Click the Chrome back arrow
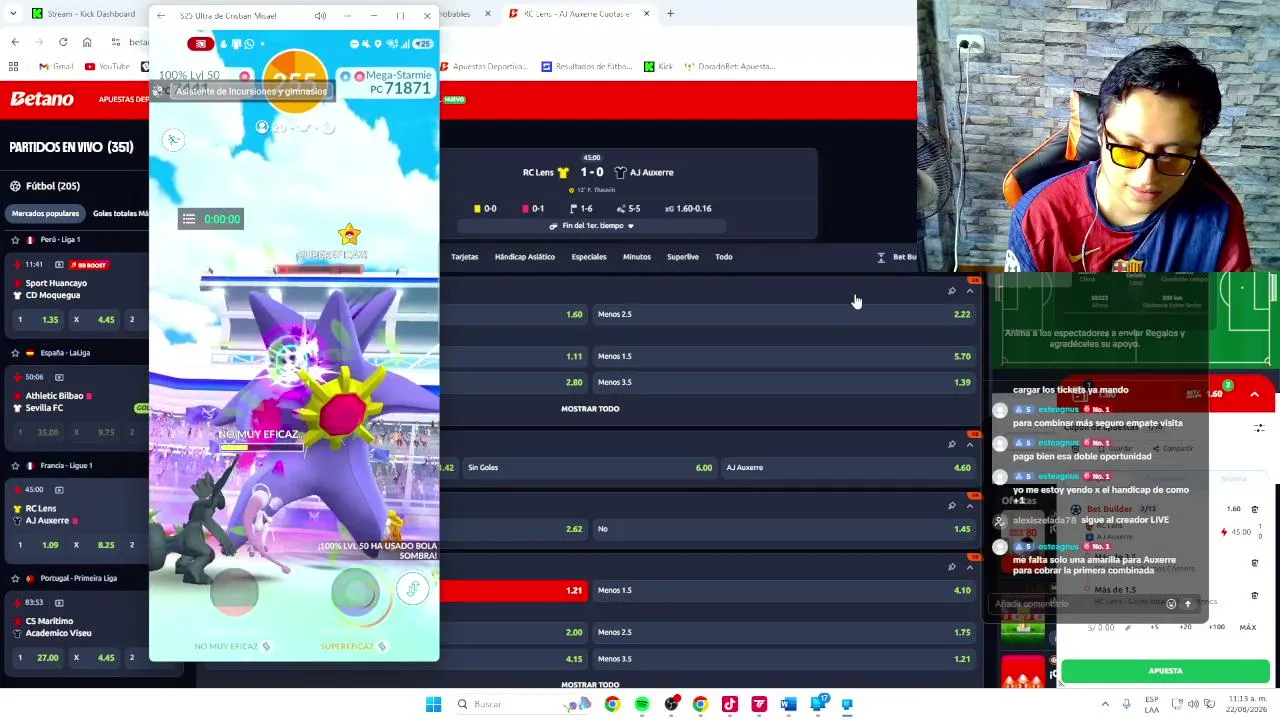1280x720 pixels. [x=15, y=42]
